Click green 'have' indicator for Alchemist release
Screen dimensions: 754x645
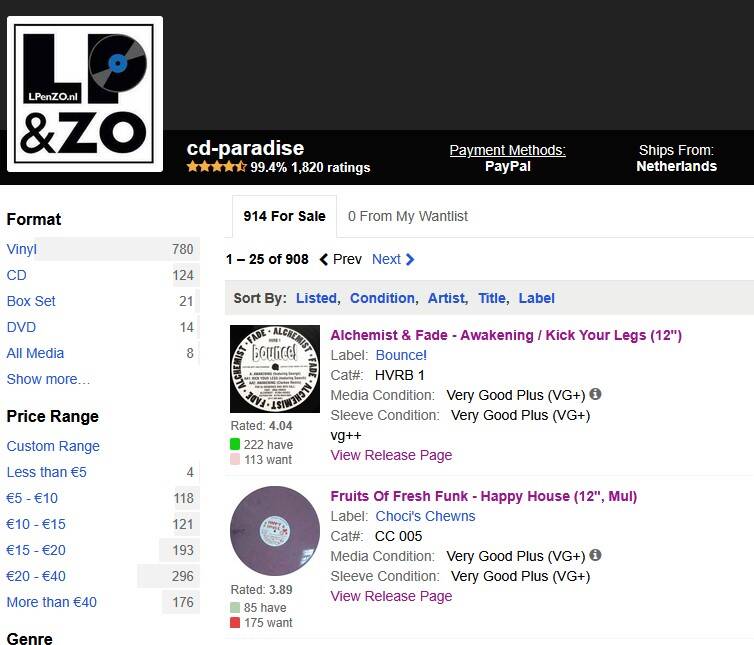coord(235,444)
